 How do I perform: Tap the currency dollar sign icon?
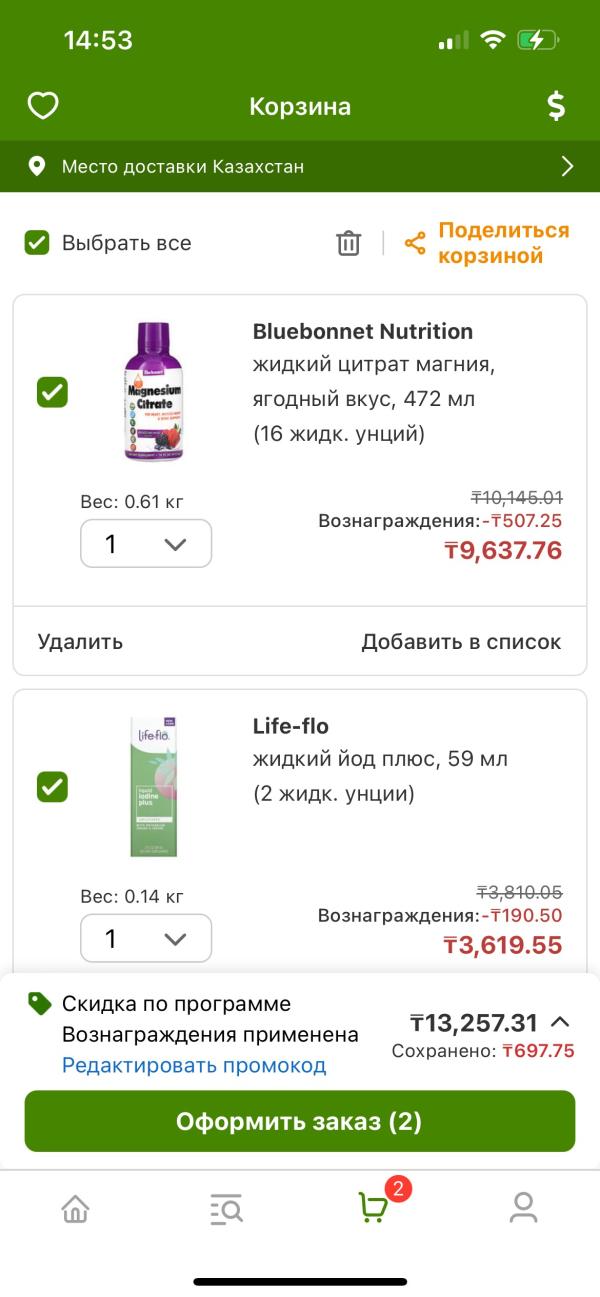point(556,106)
